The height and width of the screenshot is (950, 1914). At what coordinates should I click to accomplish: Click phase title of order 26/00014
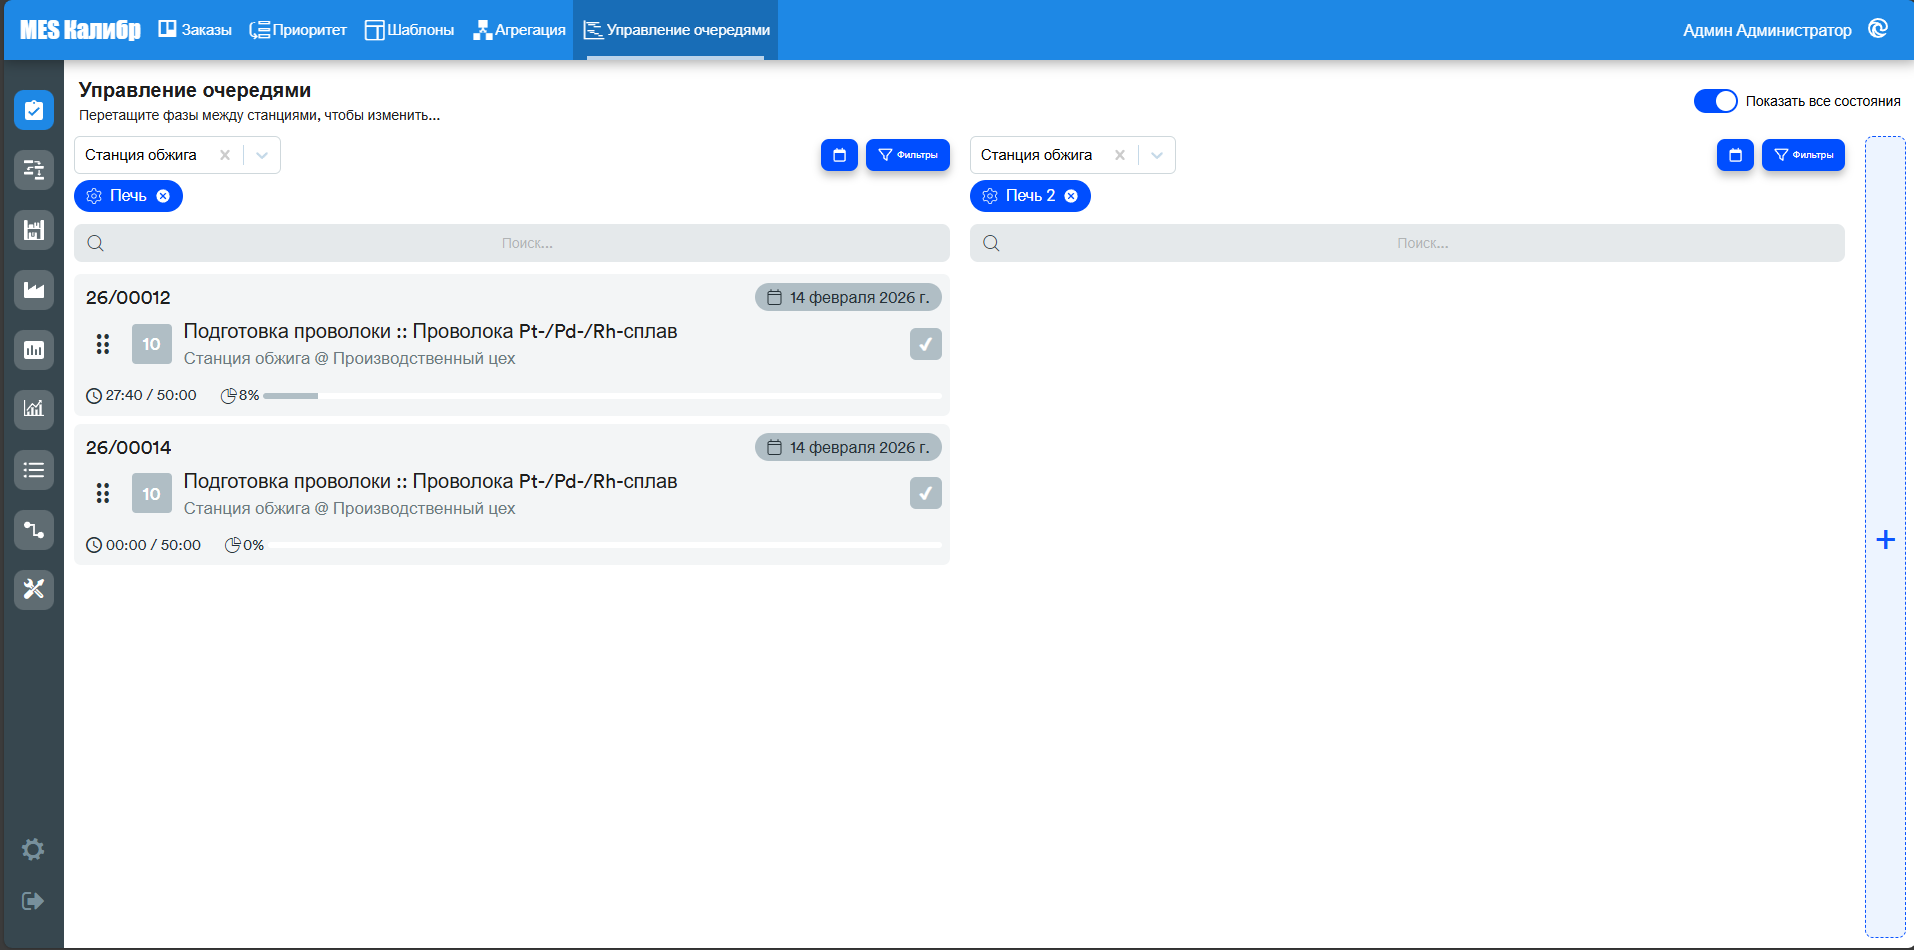[x=430, y=481]
